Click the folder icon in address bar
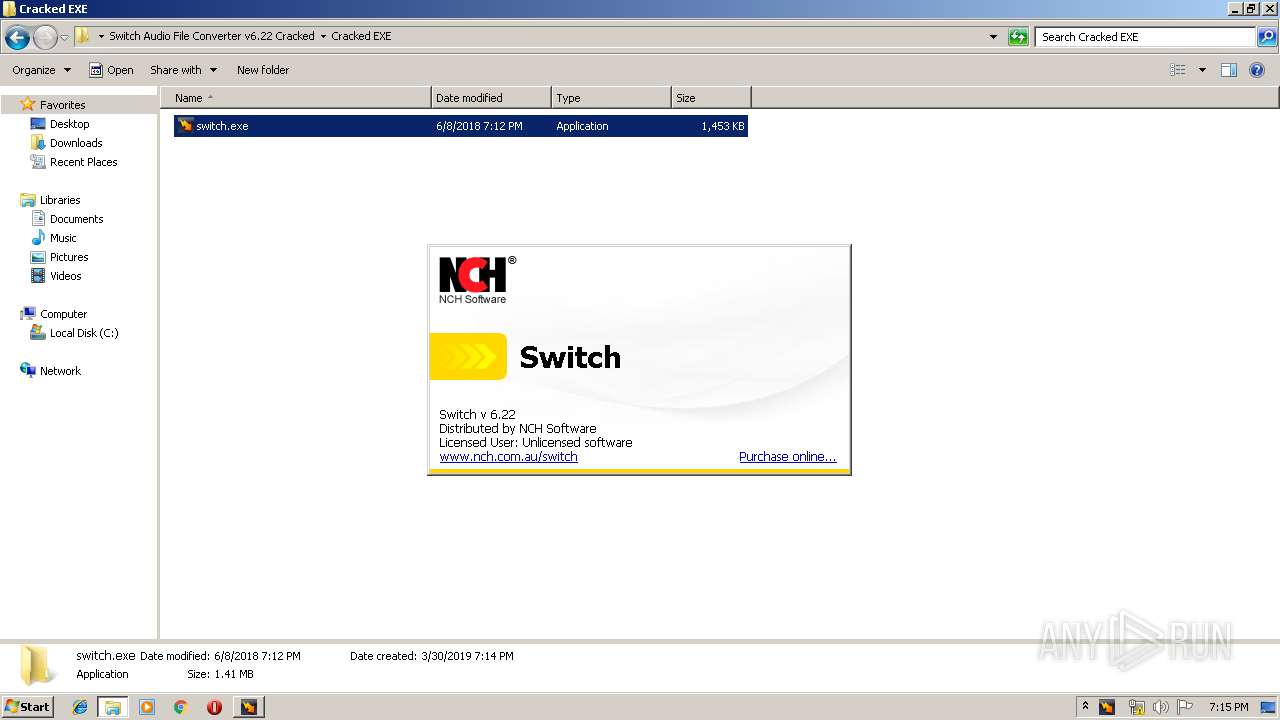The height and width of the screenshot is (720, 1280). click(83, 36)
